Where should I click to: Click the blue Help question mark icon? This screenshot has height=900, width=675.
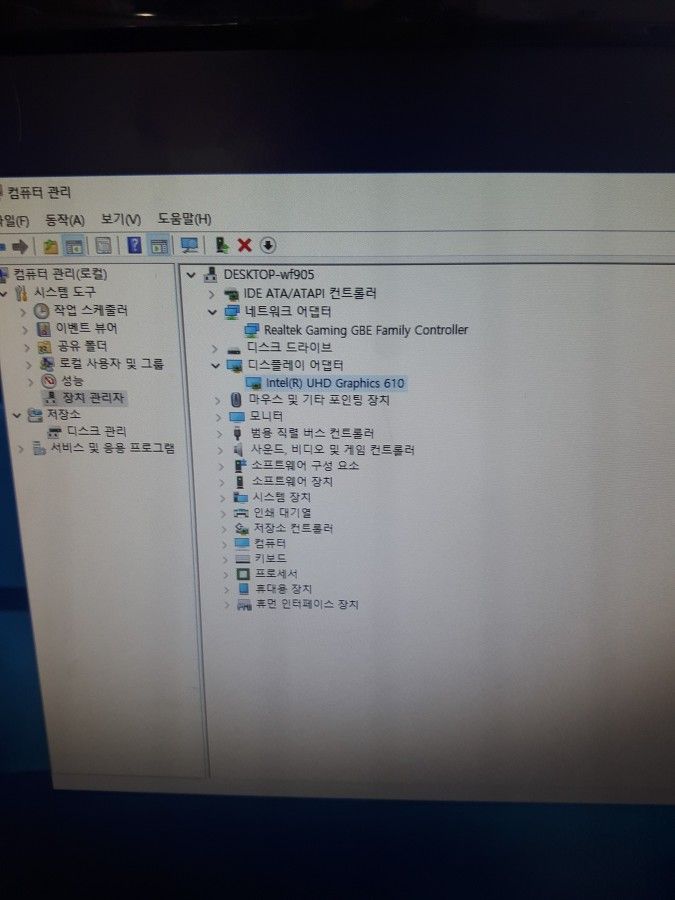(x=134, y=245)
